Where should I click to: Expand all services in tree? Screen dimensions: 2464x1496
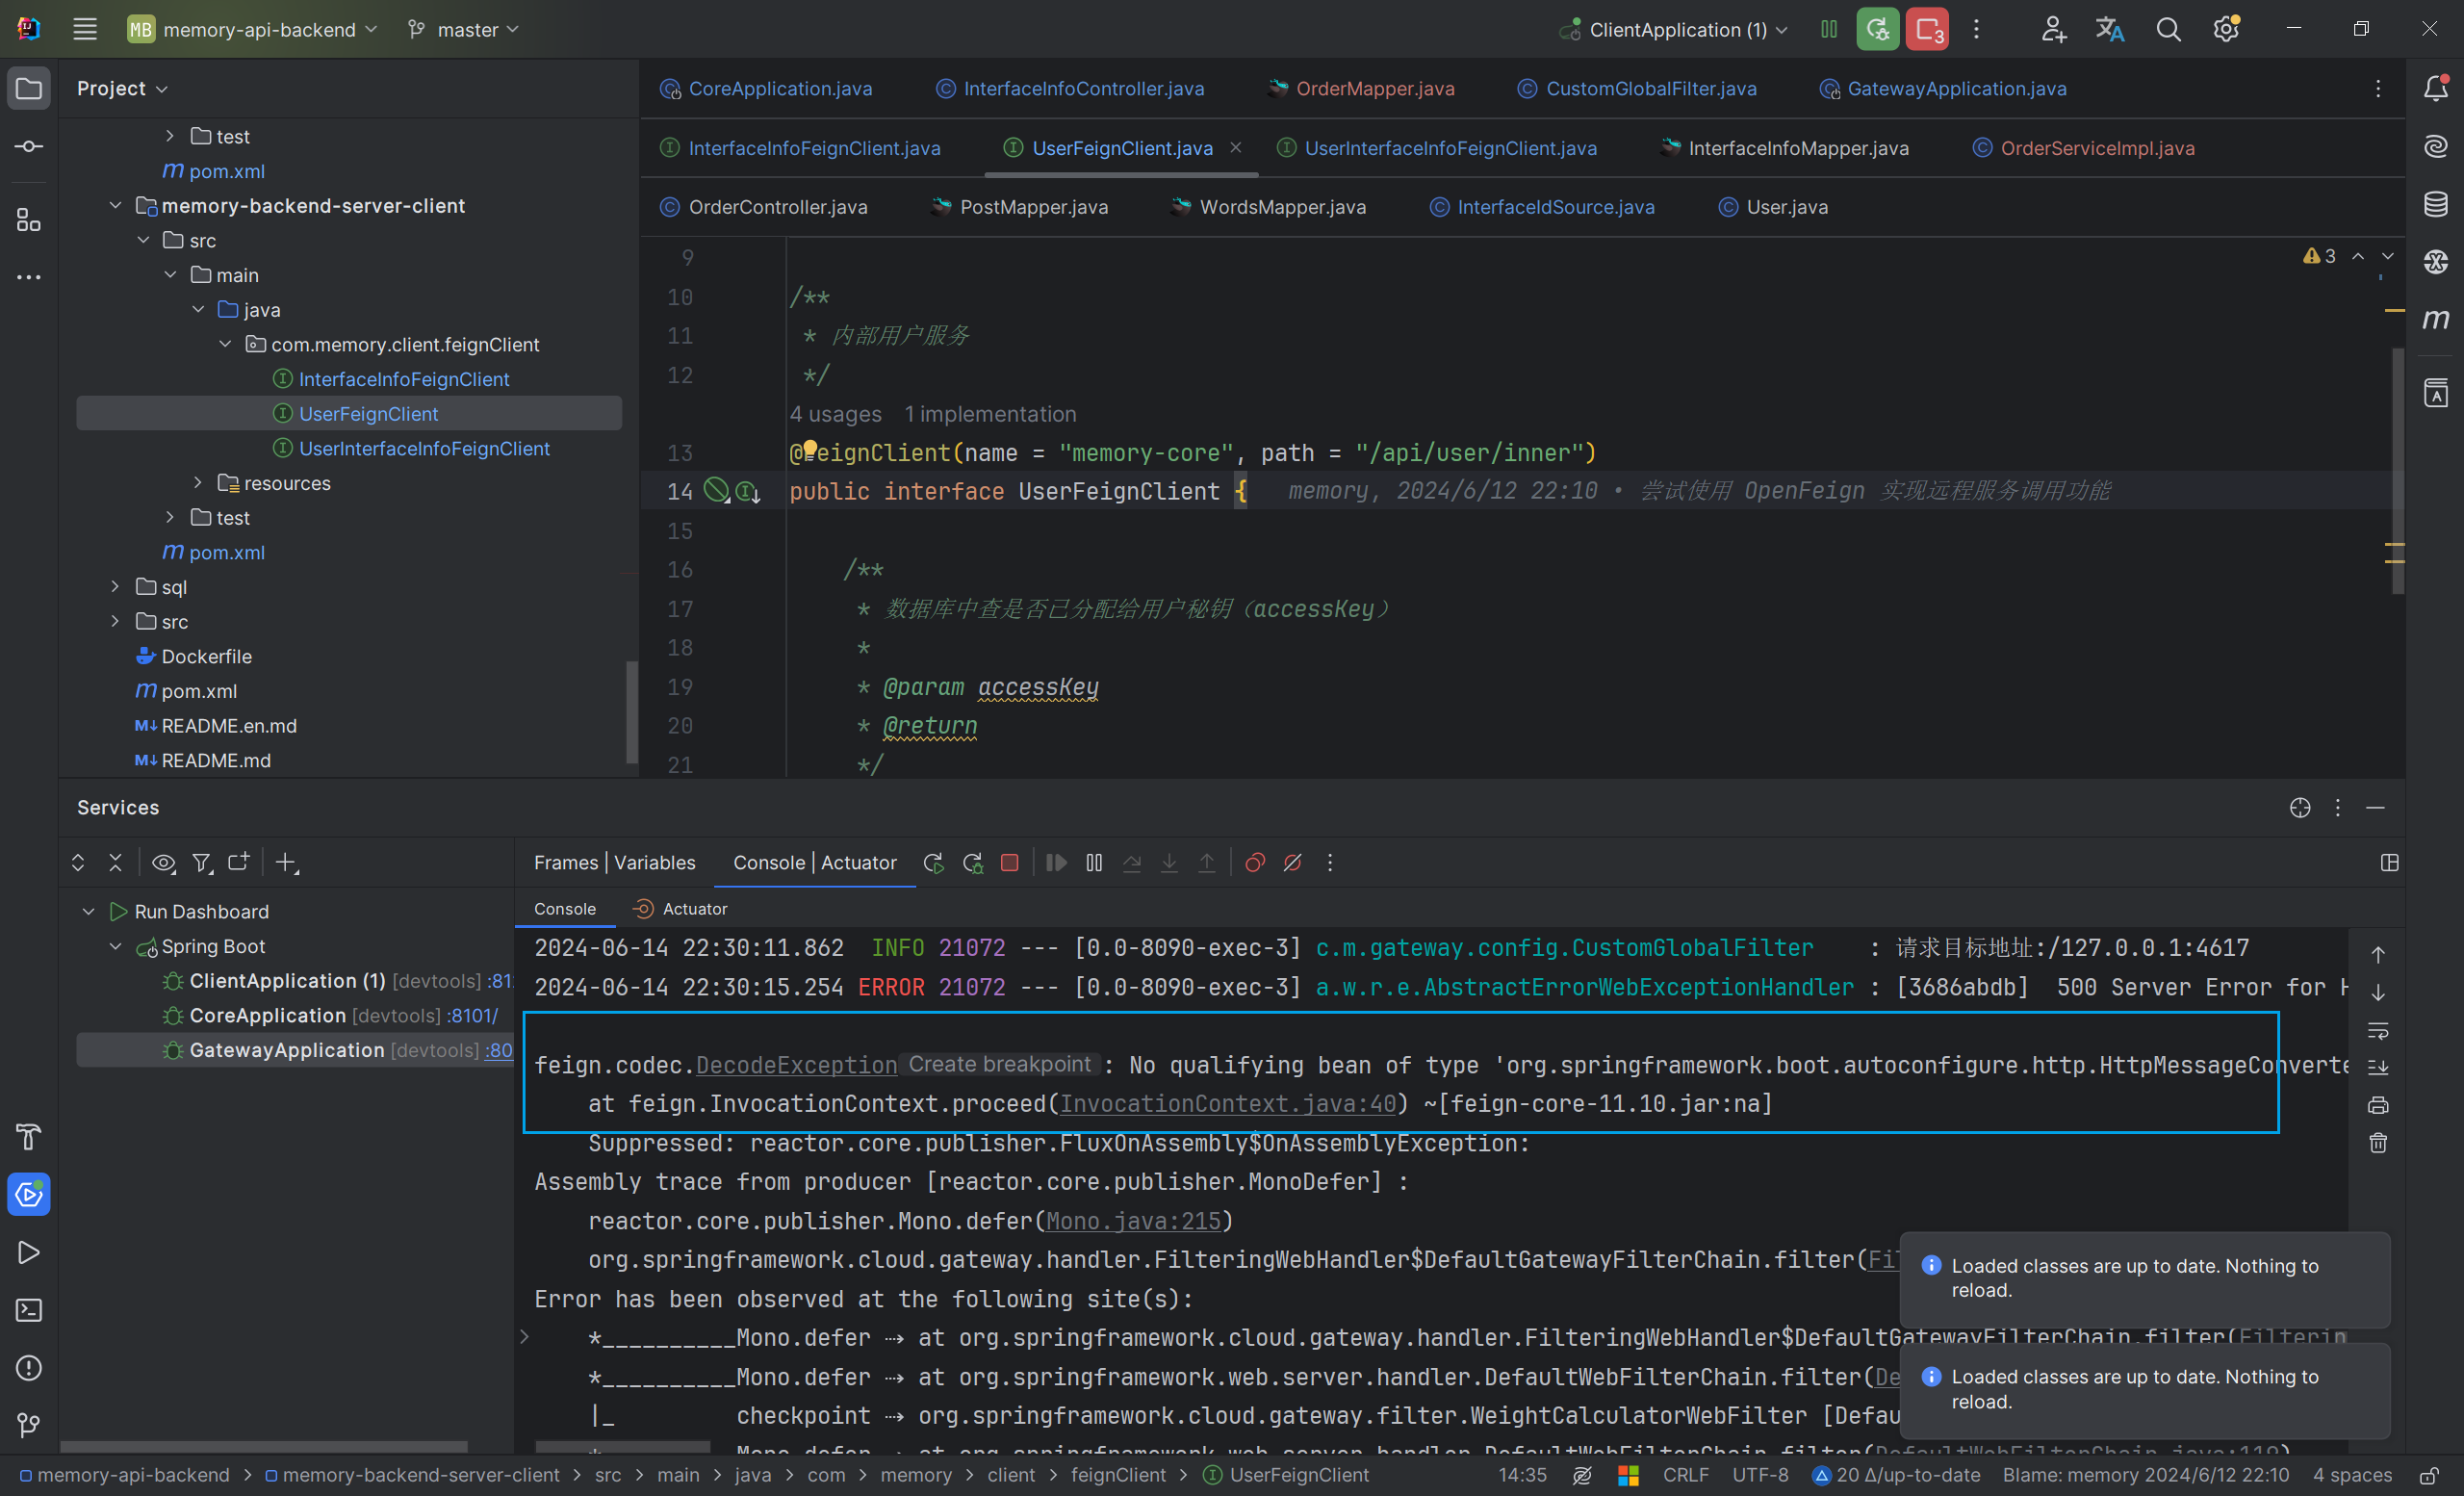coord(78,863)
